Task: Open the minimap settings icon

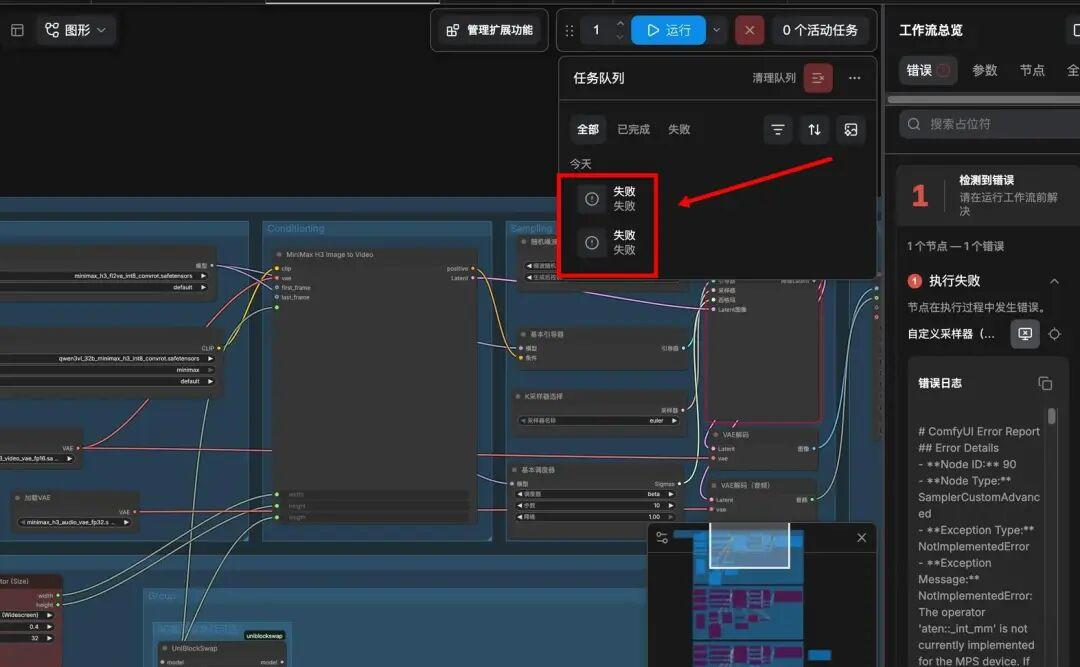Action: pyautogui.click(x=662, y=537)
